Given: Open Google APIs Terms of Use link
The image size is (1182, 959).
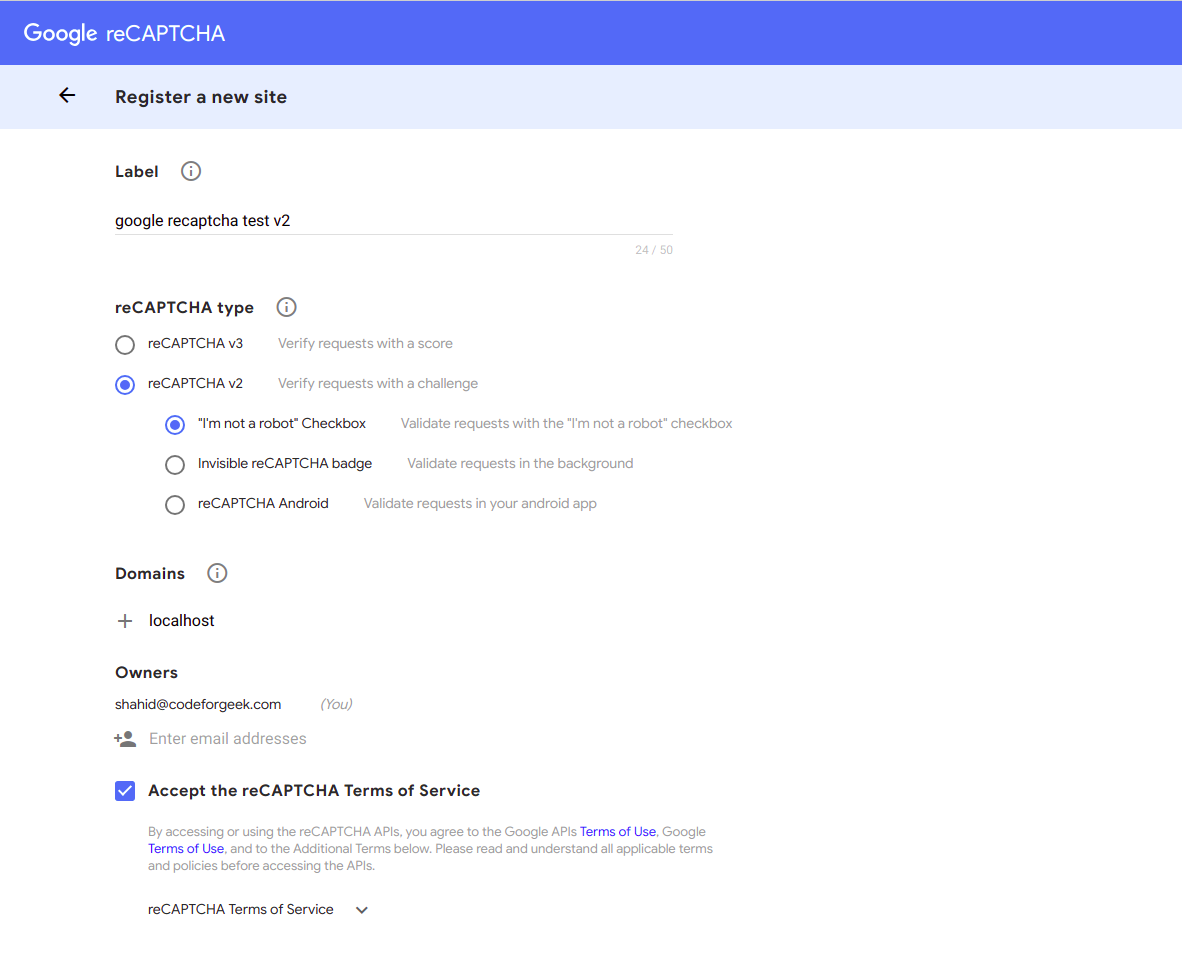Looking at the screenshot, I should point(617,832).
